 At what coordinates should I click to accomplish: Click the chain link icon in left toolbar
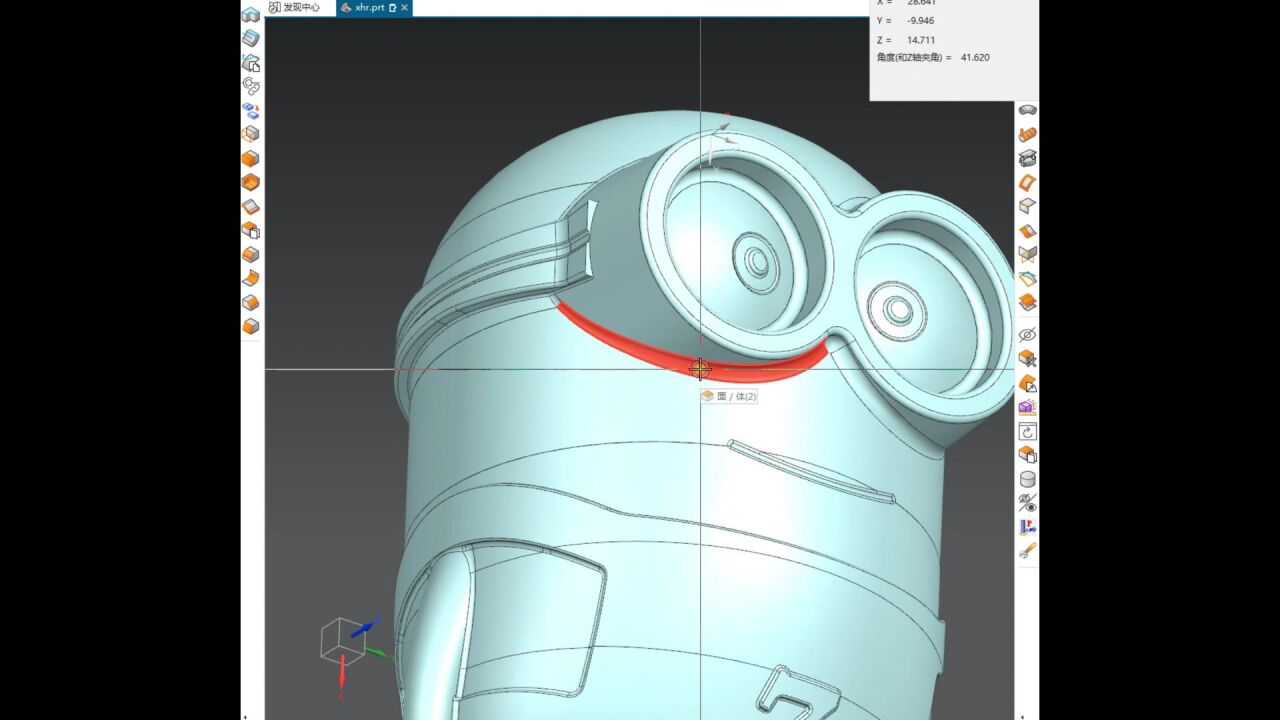click(x=251, y=87)
